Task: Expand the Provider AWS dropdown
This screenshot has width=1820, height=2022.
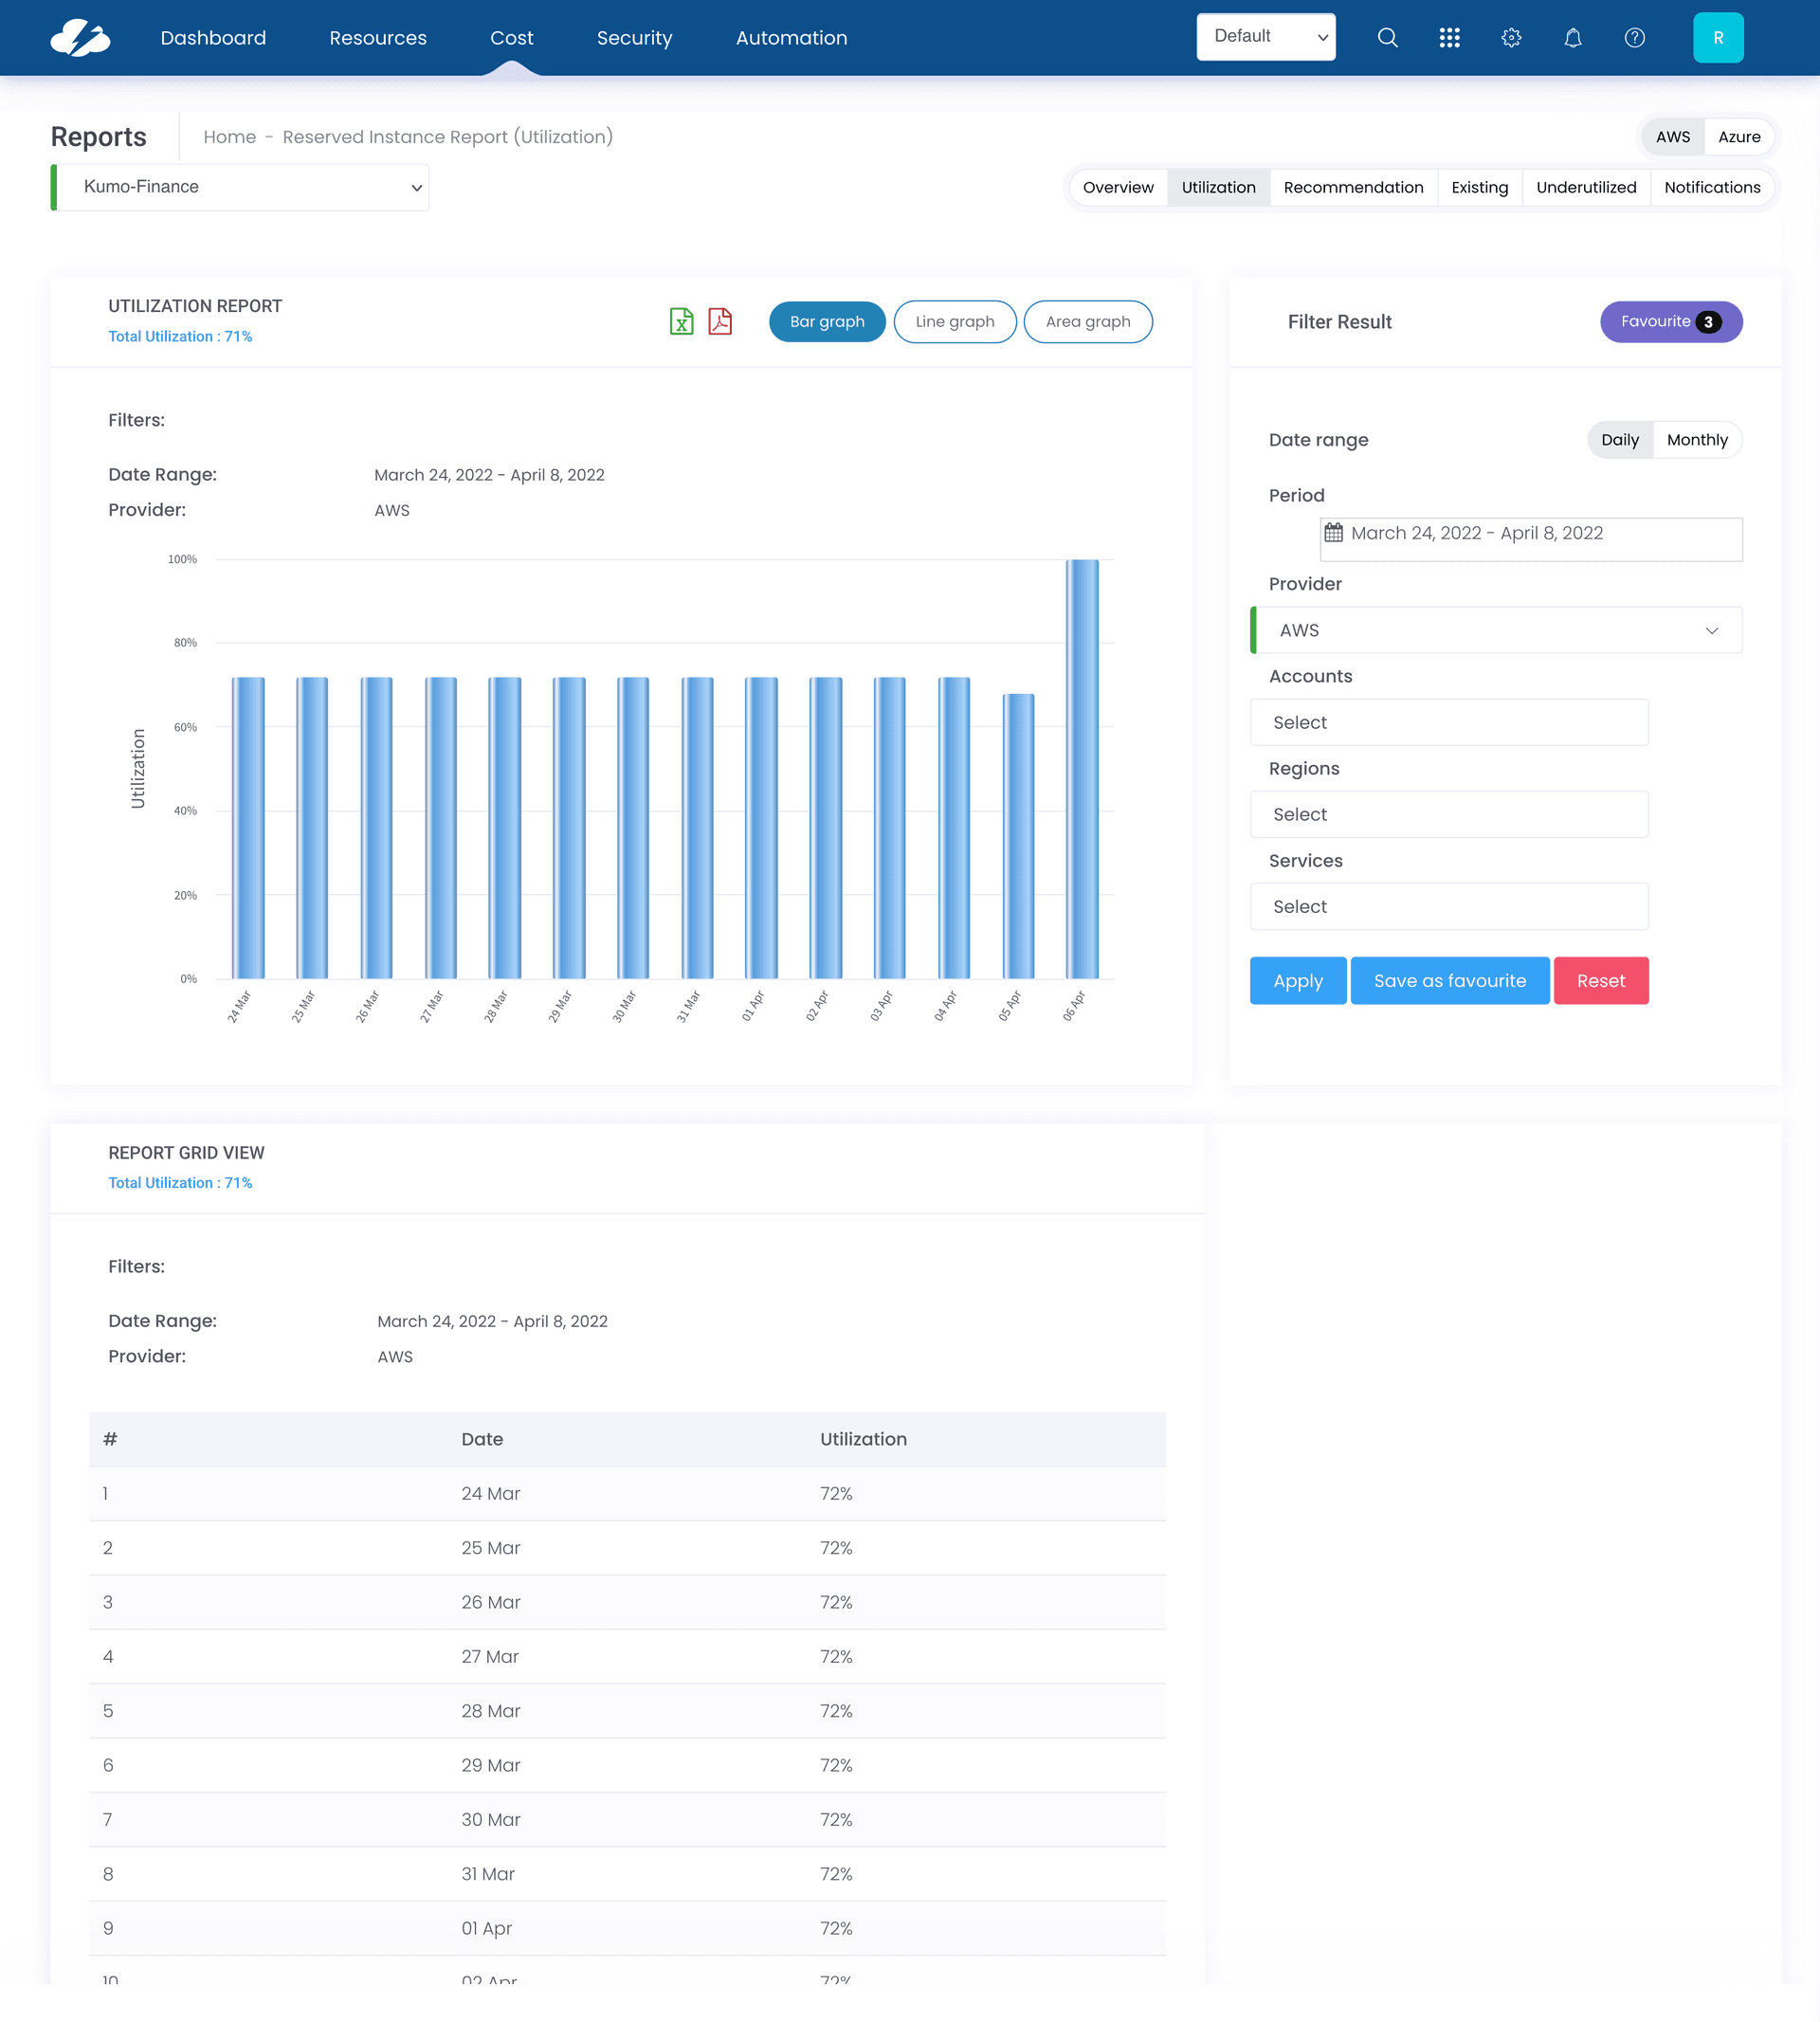Action: click(x=1496, y=630)
